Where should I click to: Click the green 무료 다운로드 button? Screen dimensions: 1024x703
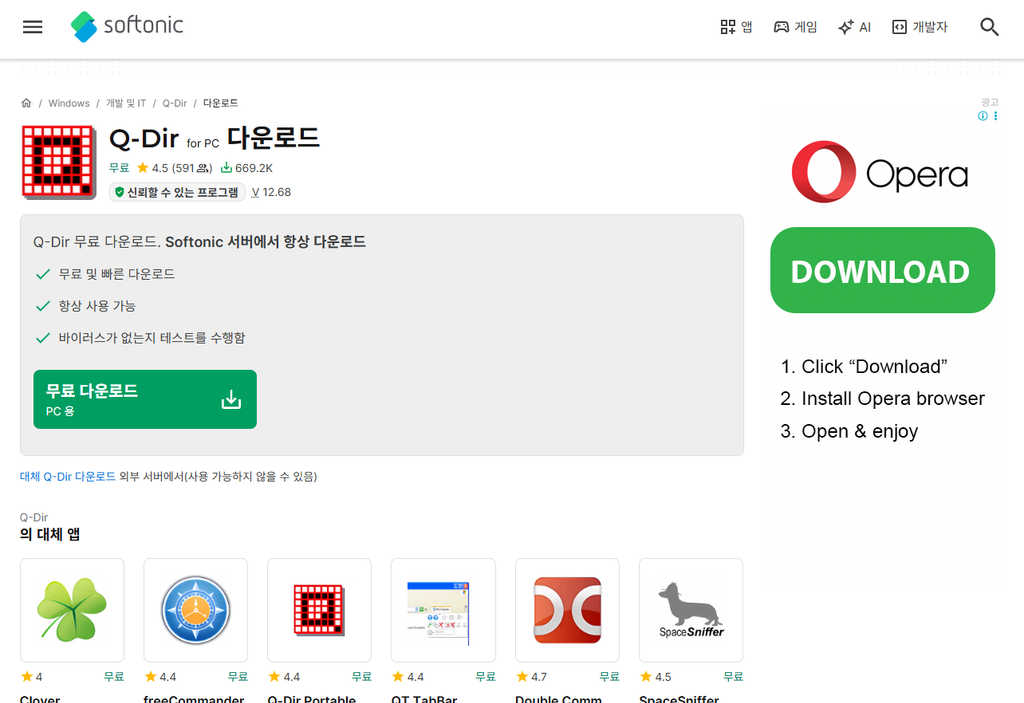145,399
